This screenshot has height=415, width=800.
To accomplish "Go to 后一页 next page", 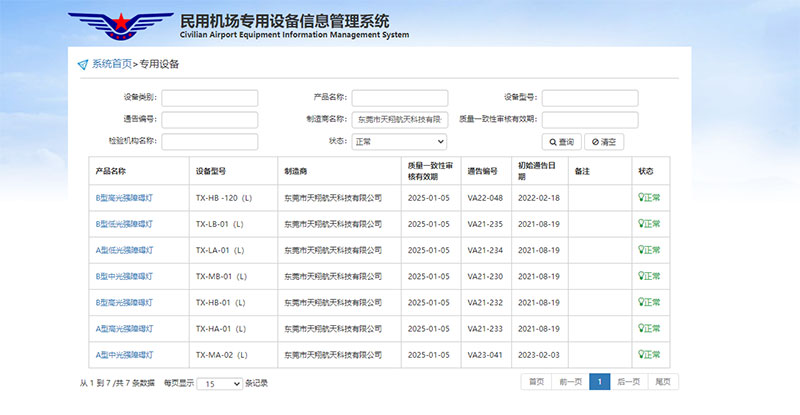I will coord(628,382).
